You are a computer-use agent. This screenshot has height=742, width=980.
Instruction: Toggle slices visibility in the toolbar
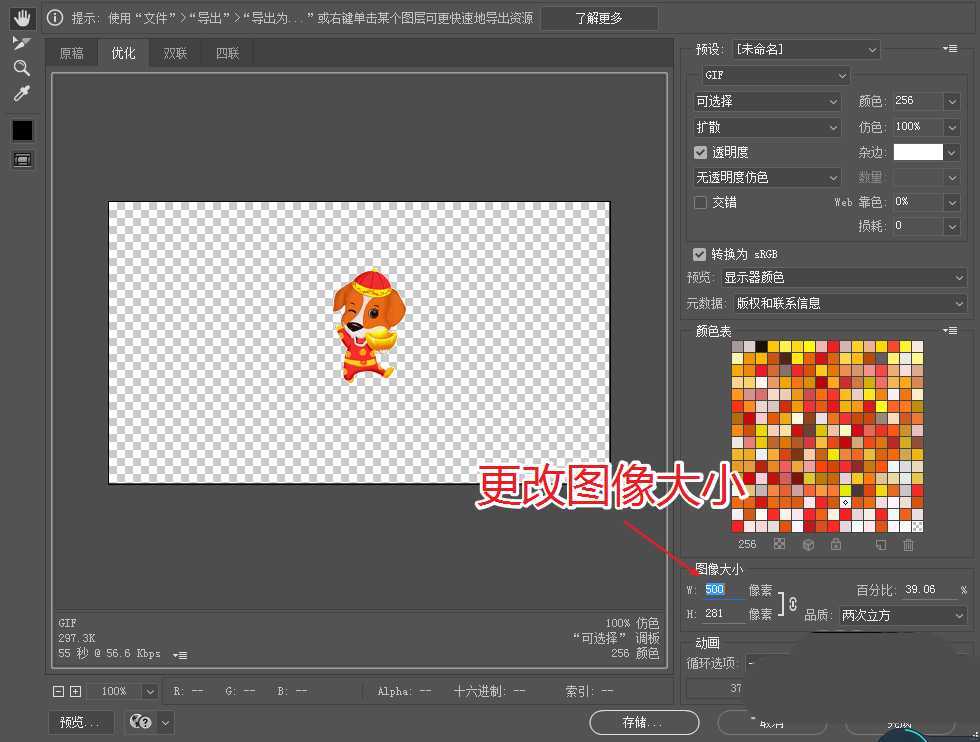point(22,158)
